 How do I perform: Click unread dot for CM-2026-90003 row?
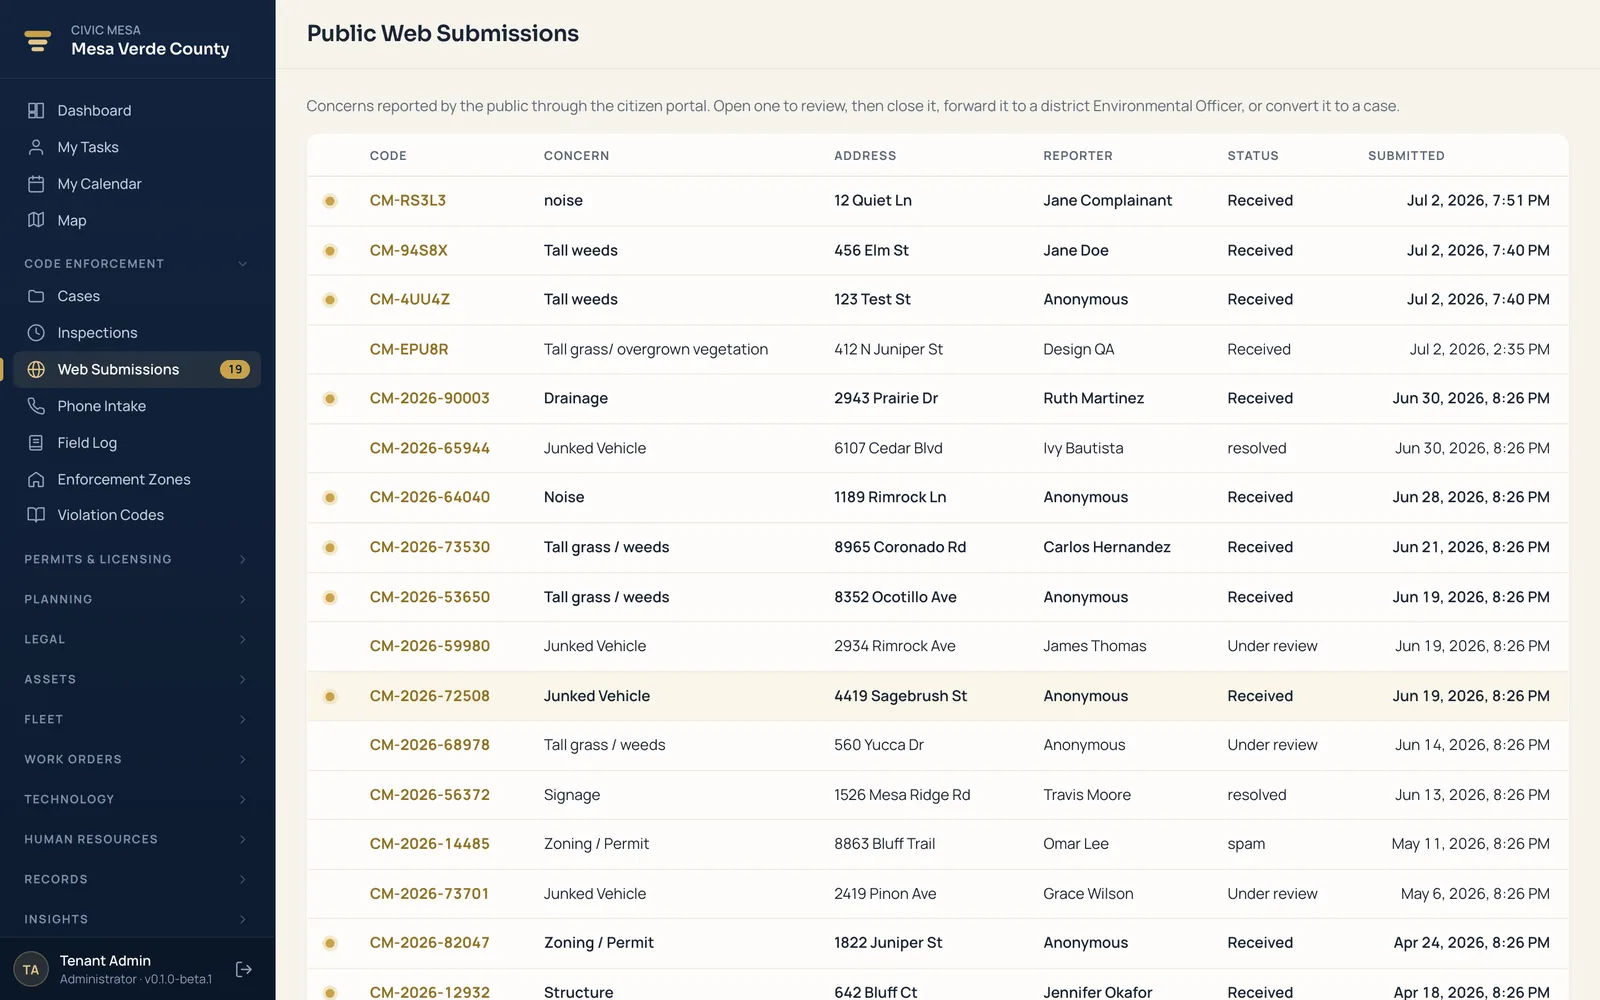tap(330, 399)
